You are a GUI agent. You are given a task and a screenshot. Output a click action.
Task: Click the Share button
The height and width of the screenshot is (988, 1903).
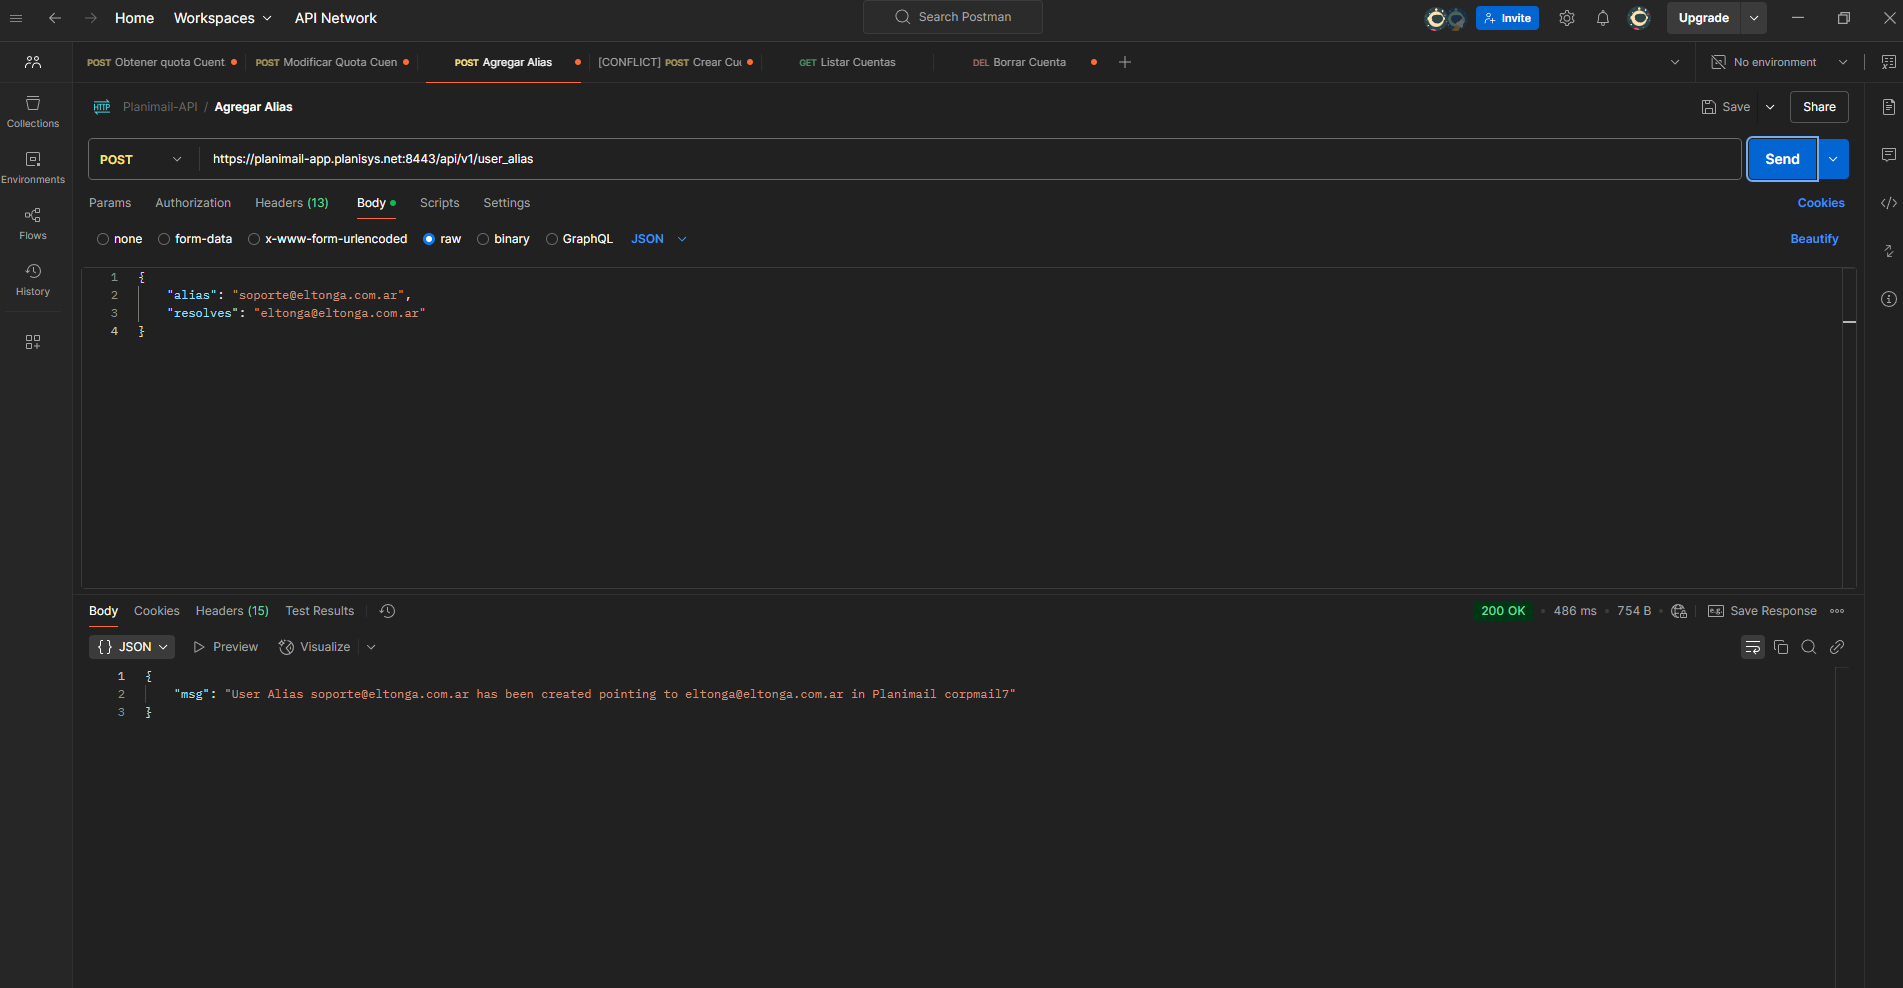[x=1819, y=107]
